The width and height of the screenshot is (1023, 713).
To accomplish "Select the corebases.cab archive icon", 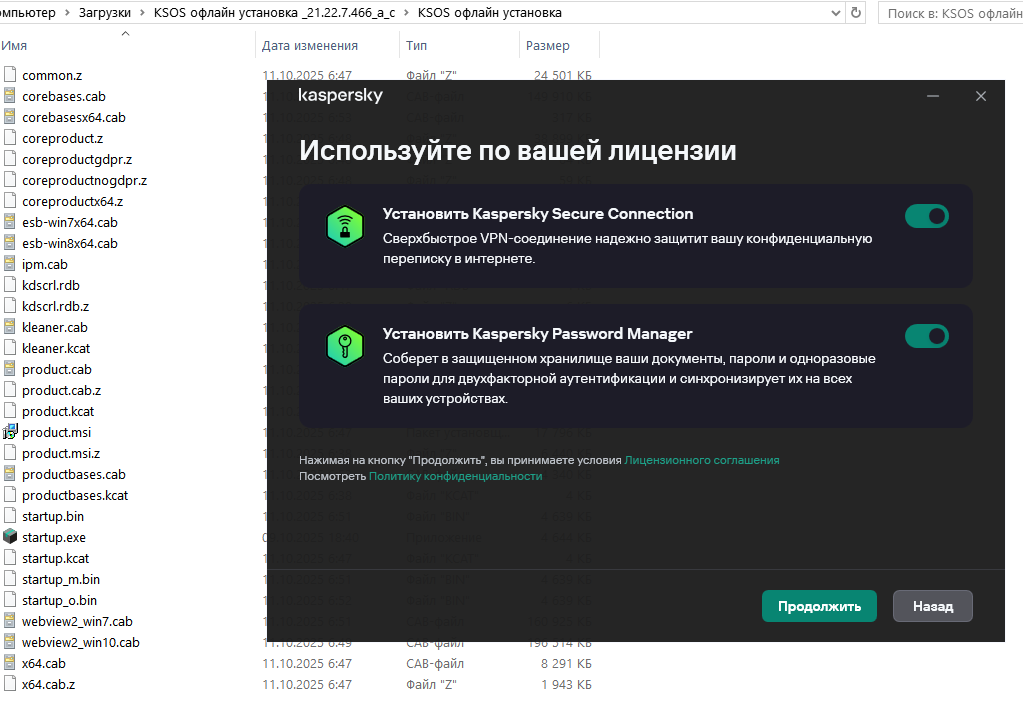I will tap(10, 96).
